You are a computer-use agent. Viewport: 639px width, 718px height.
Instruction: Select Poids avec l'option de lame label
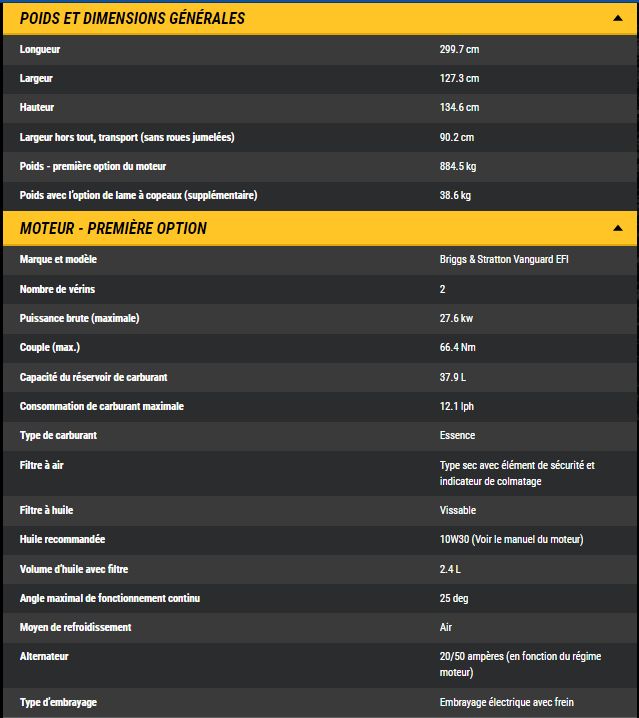(138, 195)
